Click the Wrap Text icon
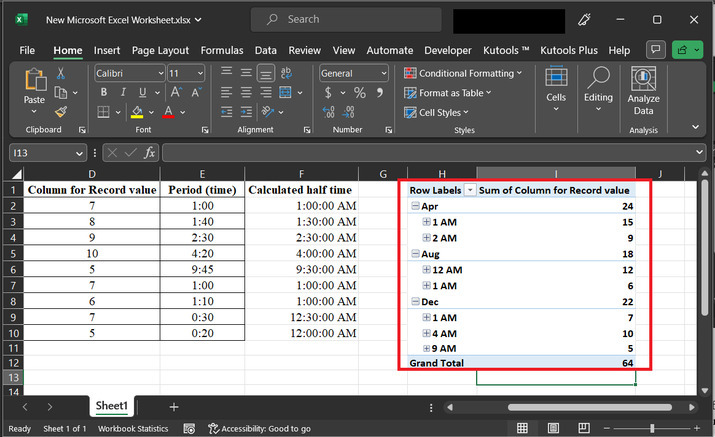Viewport: 715px width, 437px height. (x=287, y=73)
